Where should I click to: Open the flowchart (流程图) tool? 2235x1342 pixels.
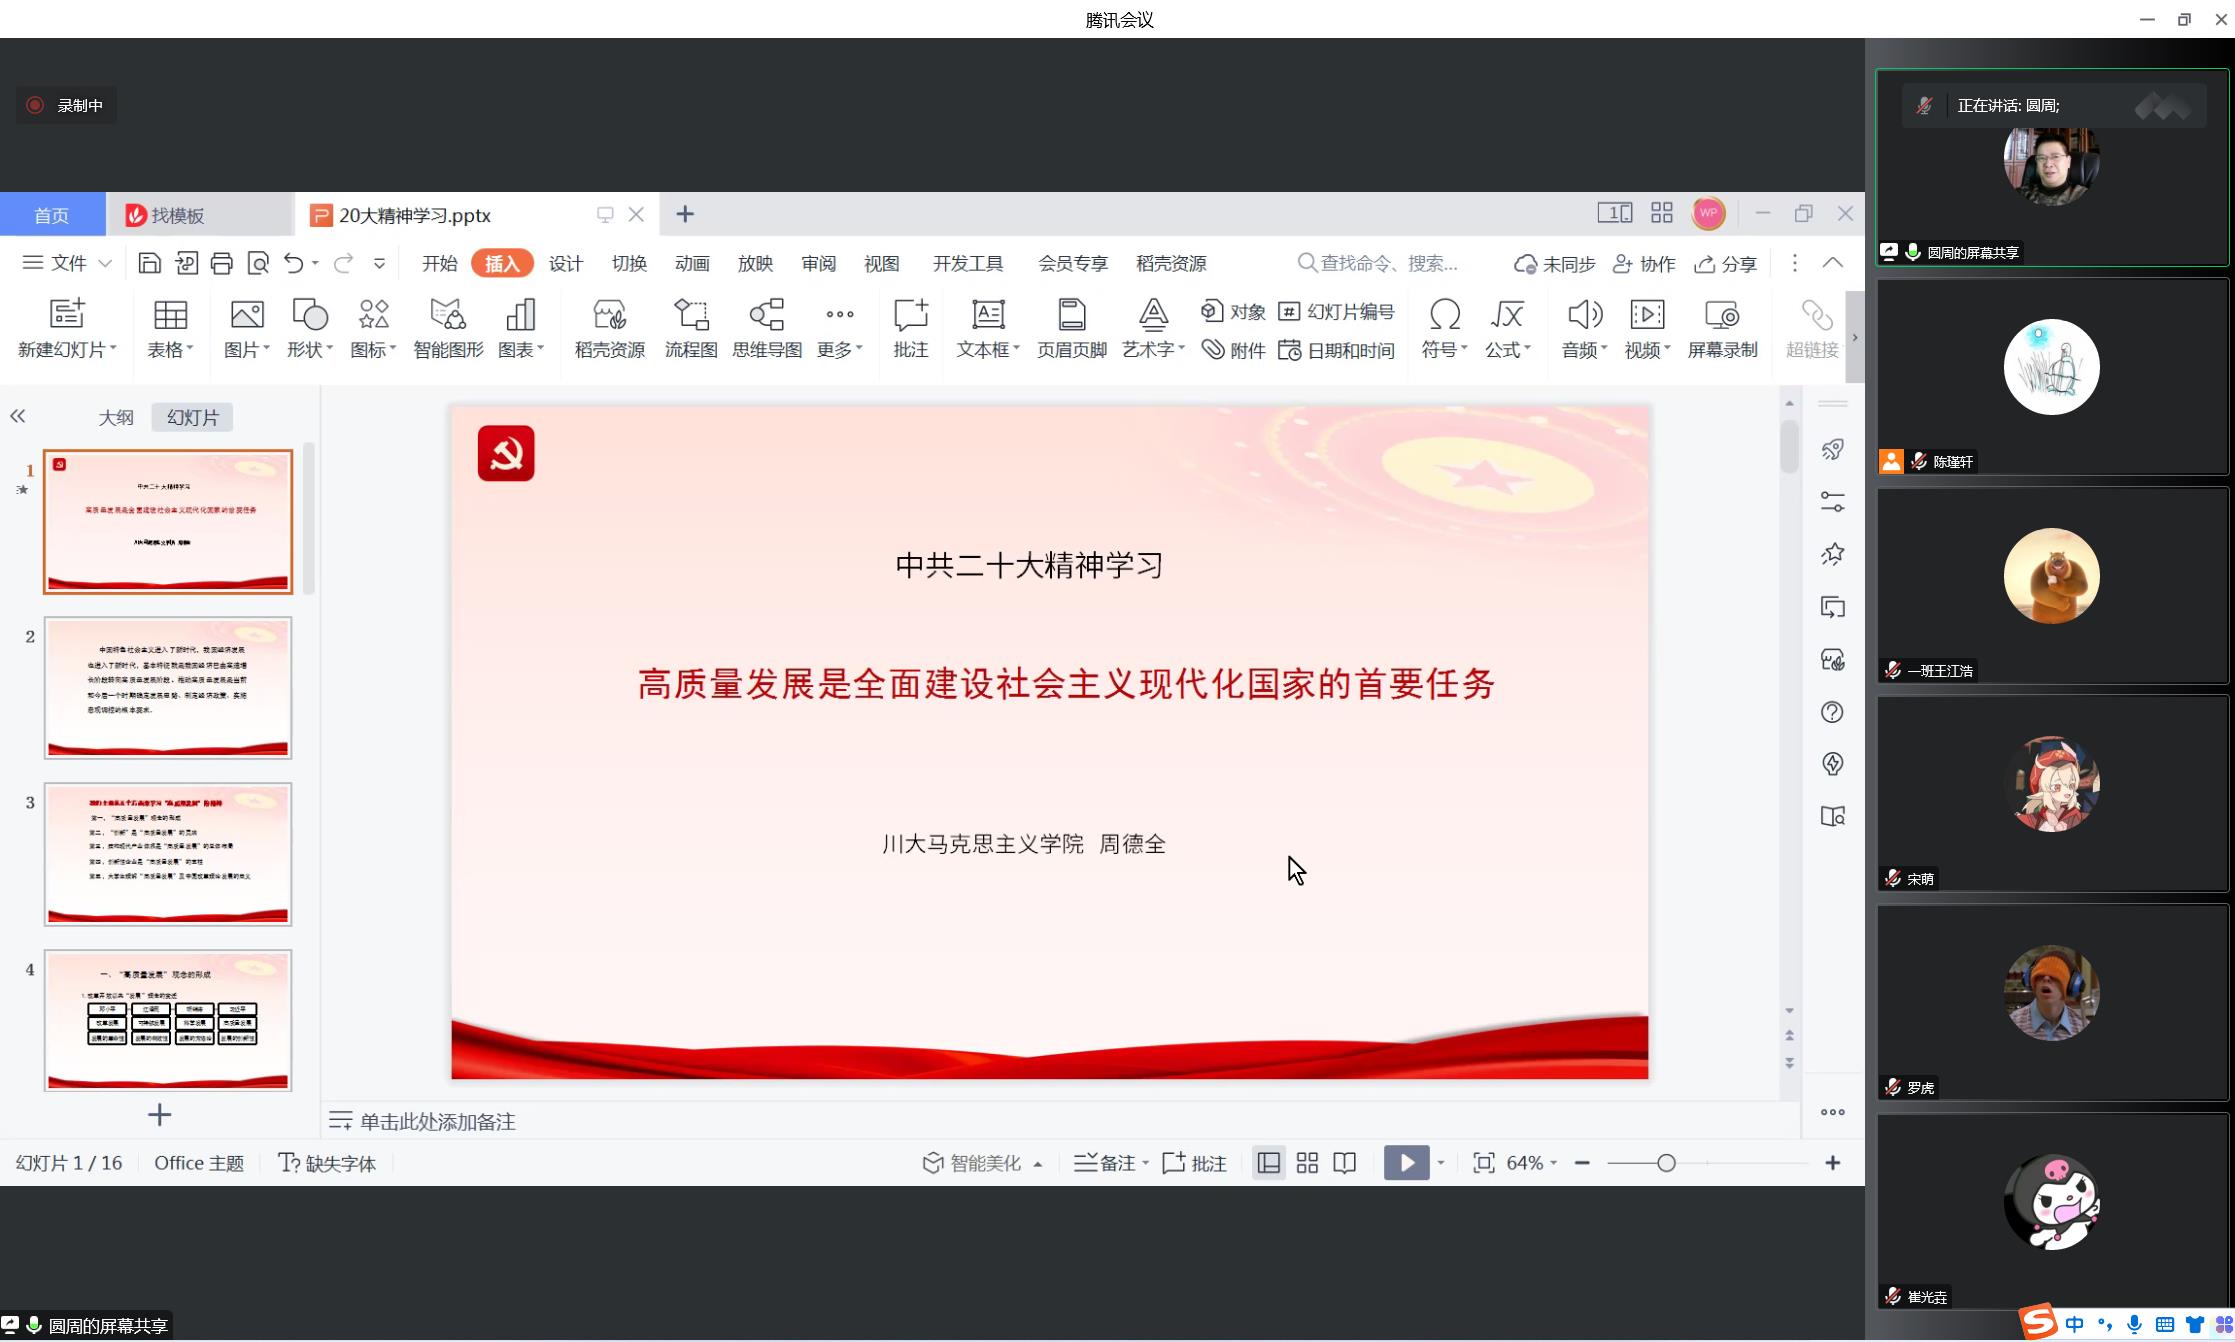click(690, 316)
